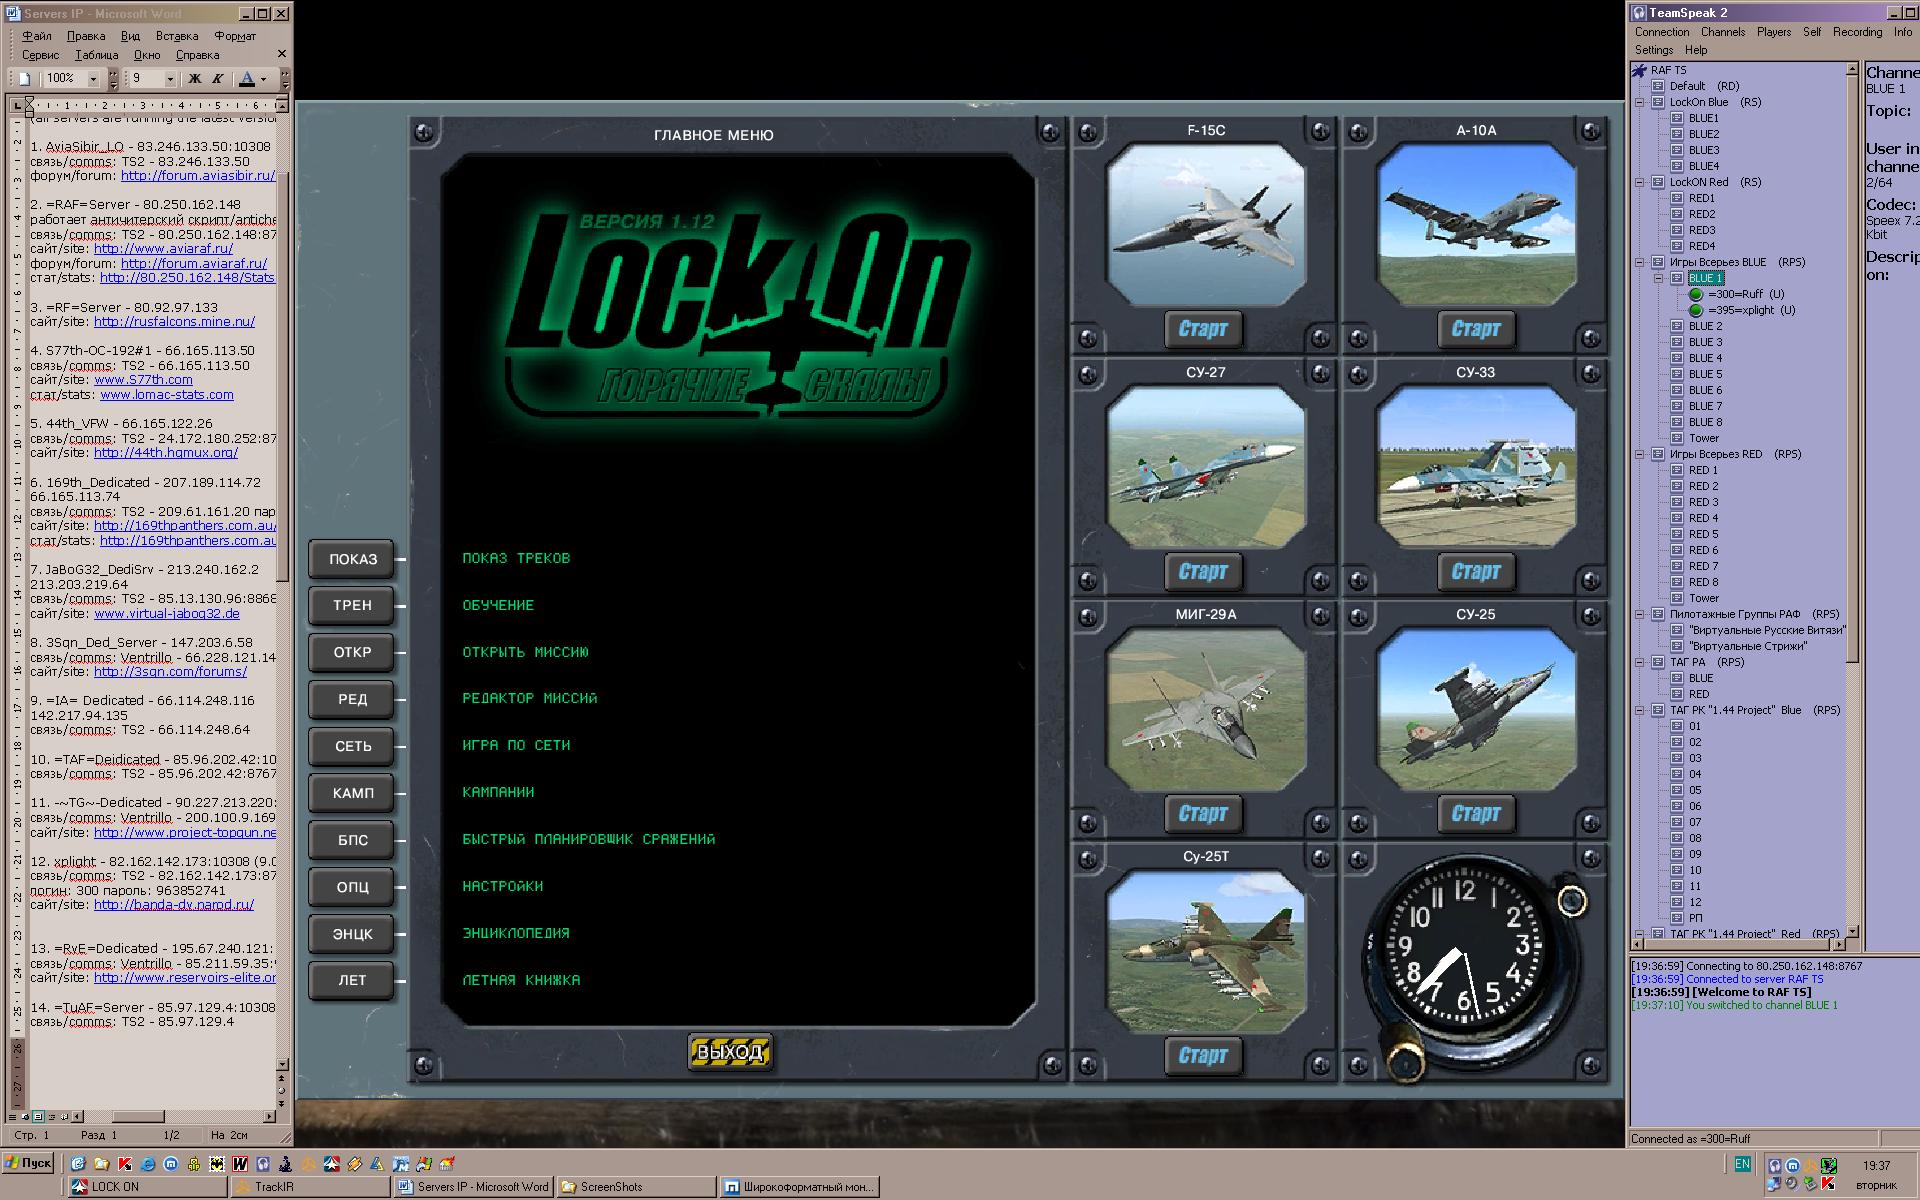This screenshot has width=1920, height=1200.
Task: Collapse the LockOn Blue channel in TeamSpeak
Action: [x=1640, y=102]
